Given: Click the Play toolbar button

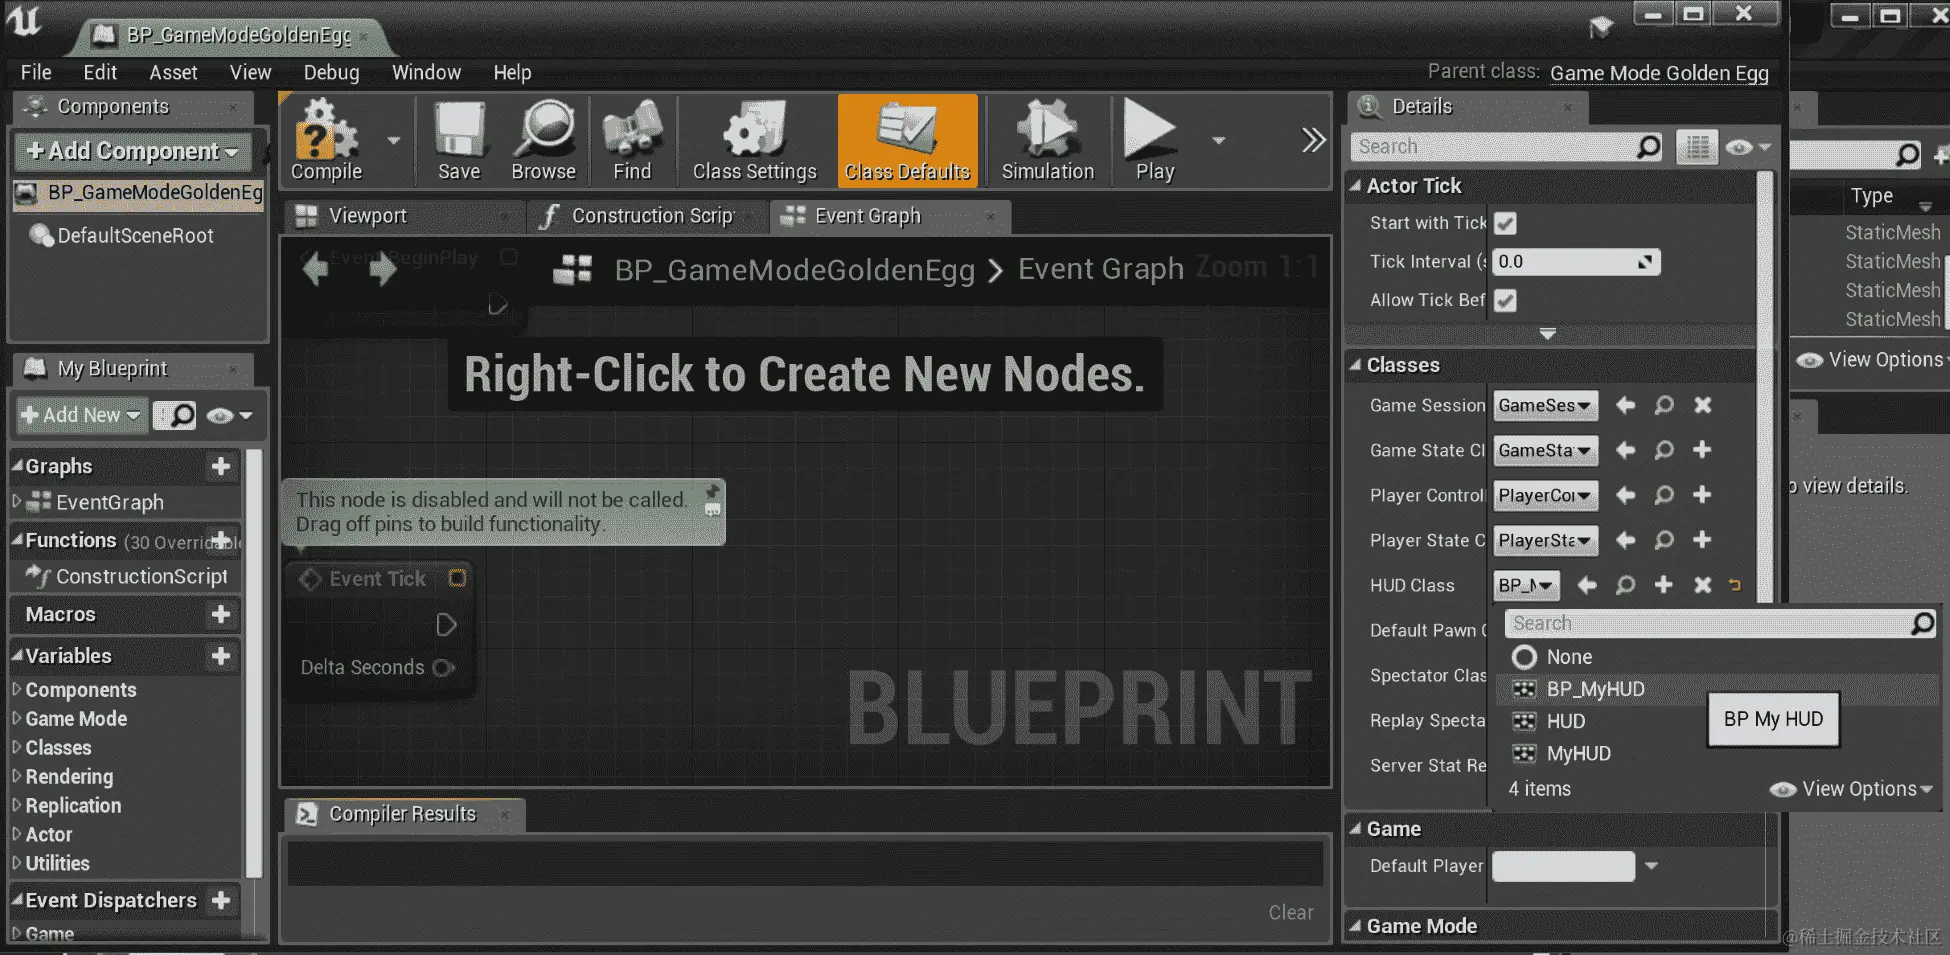Looking at the screenshot, I should click(x=1154, y=141).
